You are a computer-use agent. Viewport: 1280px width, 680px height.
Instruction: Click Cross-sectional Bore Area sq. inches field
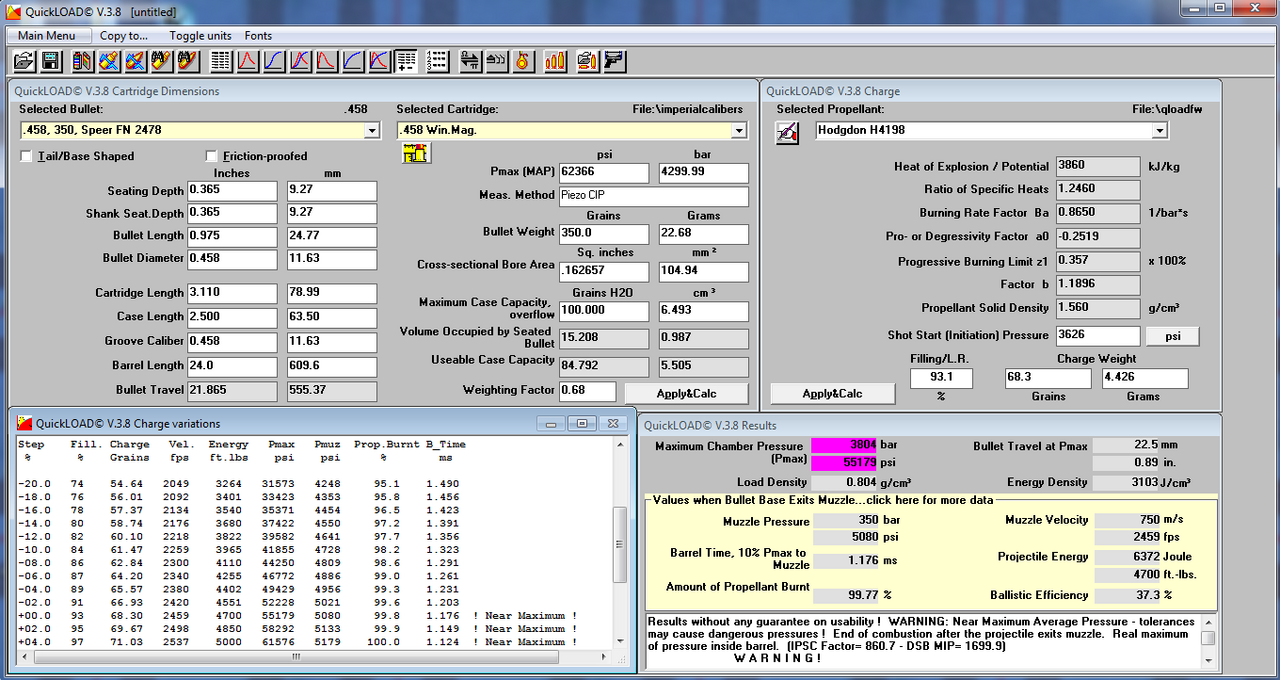pyautogui.click(x=604, y=271)
